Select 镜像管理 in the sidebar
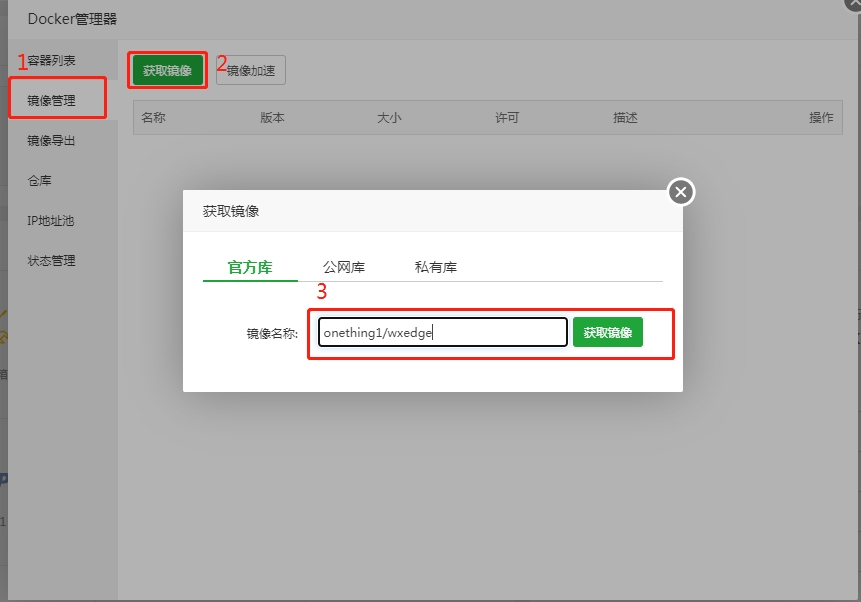The width and height of the screenshot is (861, 602). (x=51, y=101)
